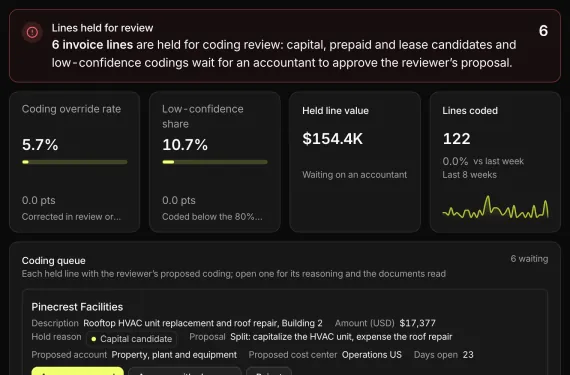The height and width of the screenshot is (375, 570).
Task: Click the '6 waiting' label
Action: tap(529, 259)
